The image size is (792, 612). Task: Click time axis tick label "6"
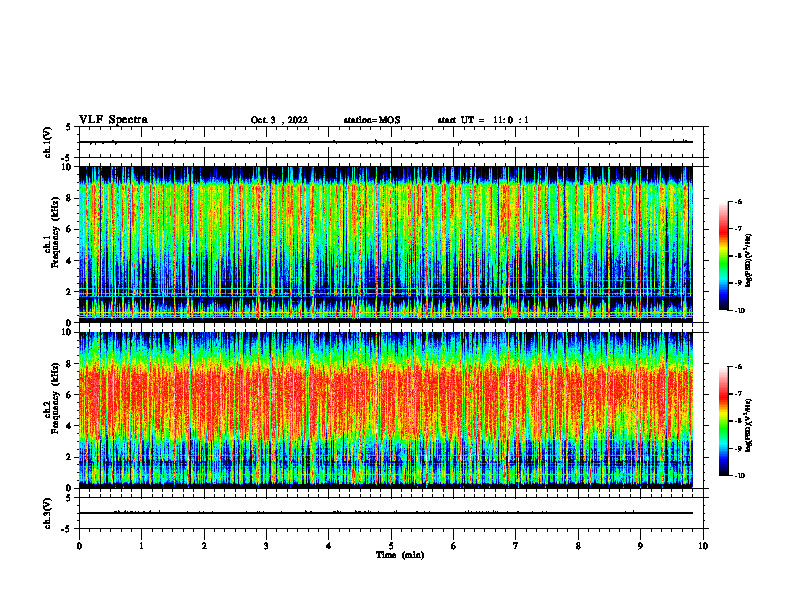(x=454, y=546)
